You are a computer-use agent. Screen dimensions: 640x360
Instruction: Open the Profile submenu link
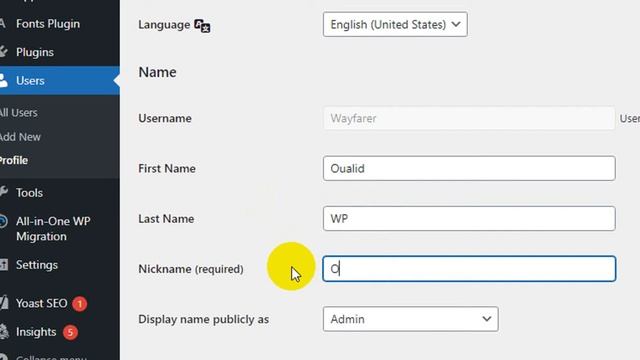[14, 160]
